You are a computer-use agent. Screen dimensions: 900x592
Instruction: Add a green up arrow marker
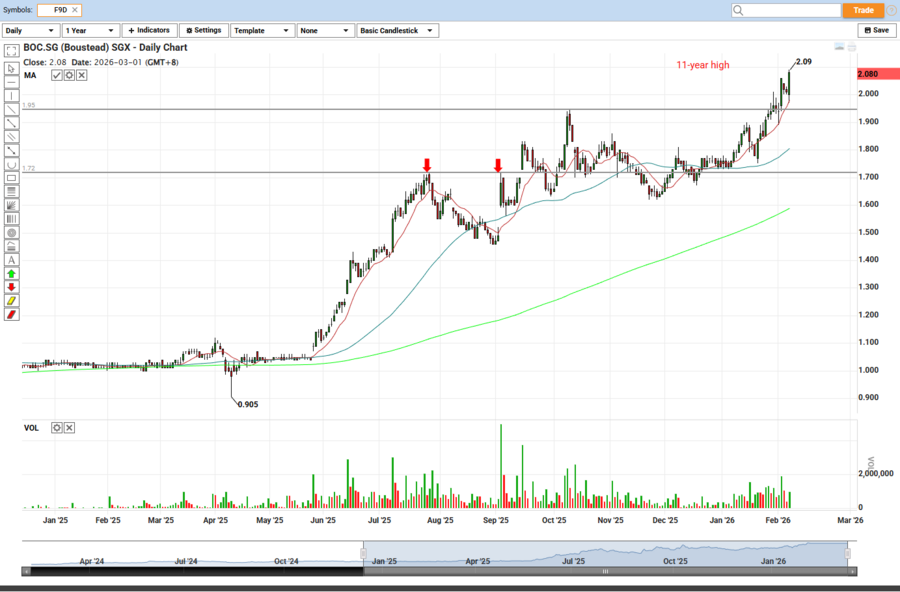[x=11, y=273]
